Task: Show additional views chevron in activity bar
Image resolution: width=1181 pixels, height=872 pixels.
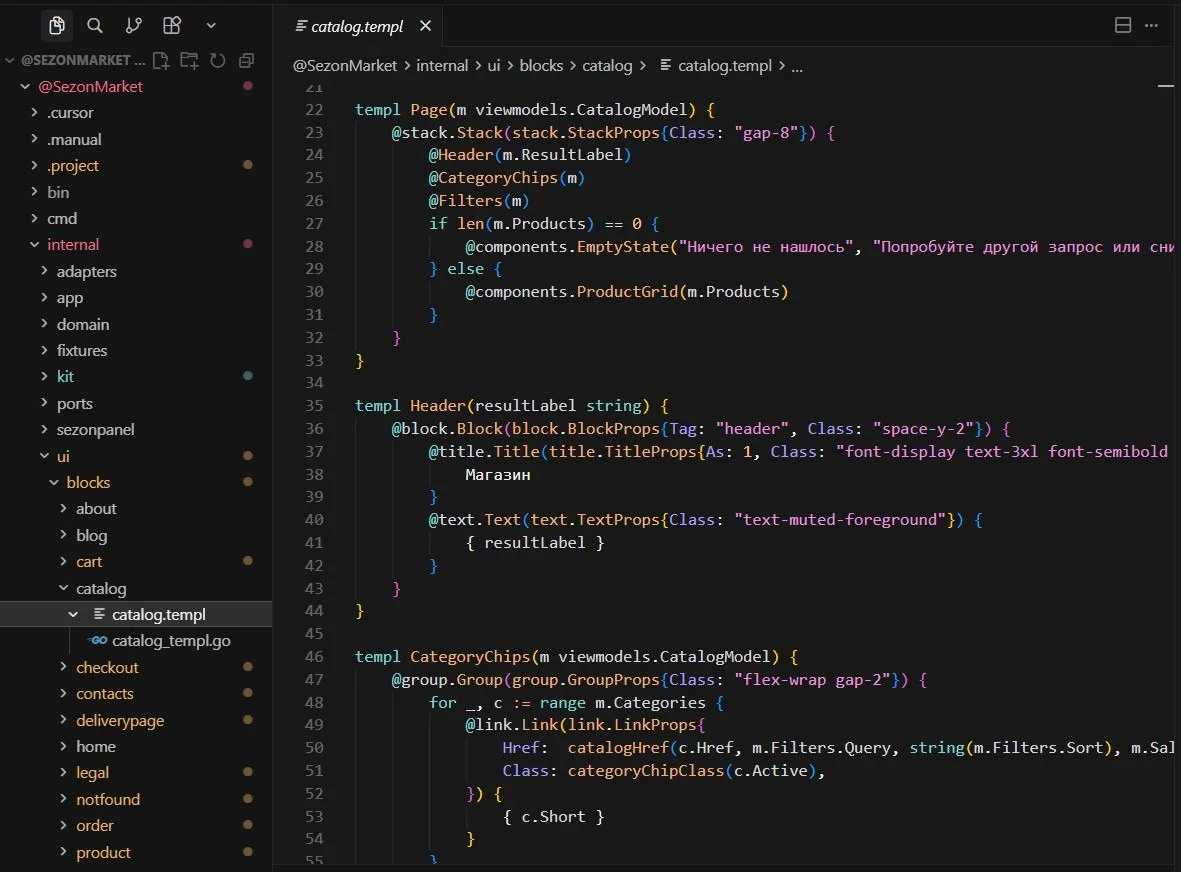Action: 211,26
